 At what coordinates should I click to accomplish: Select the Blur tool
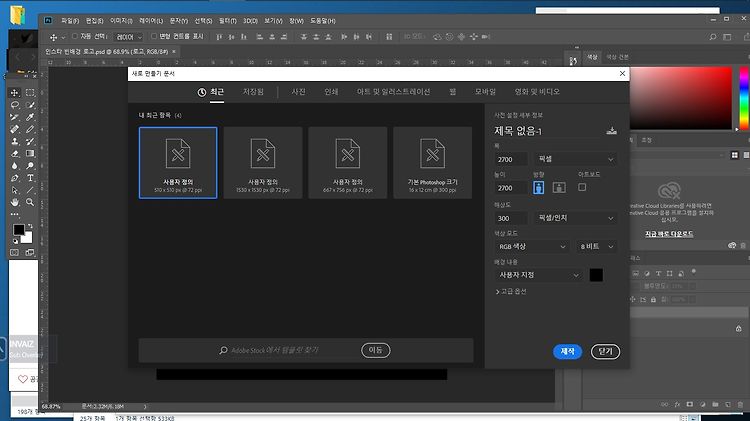tap(15, 166)
